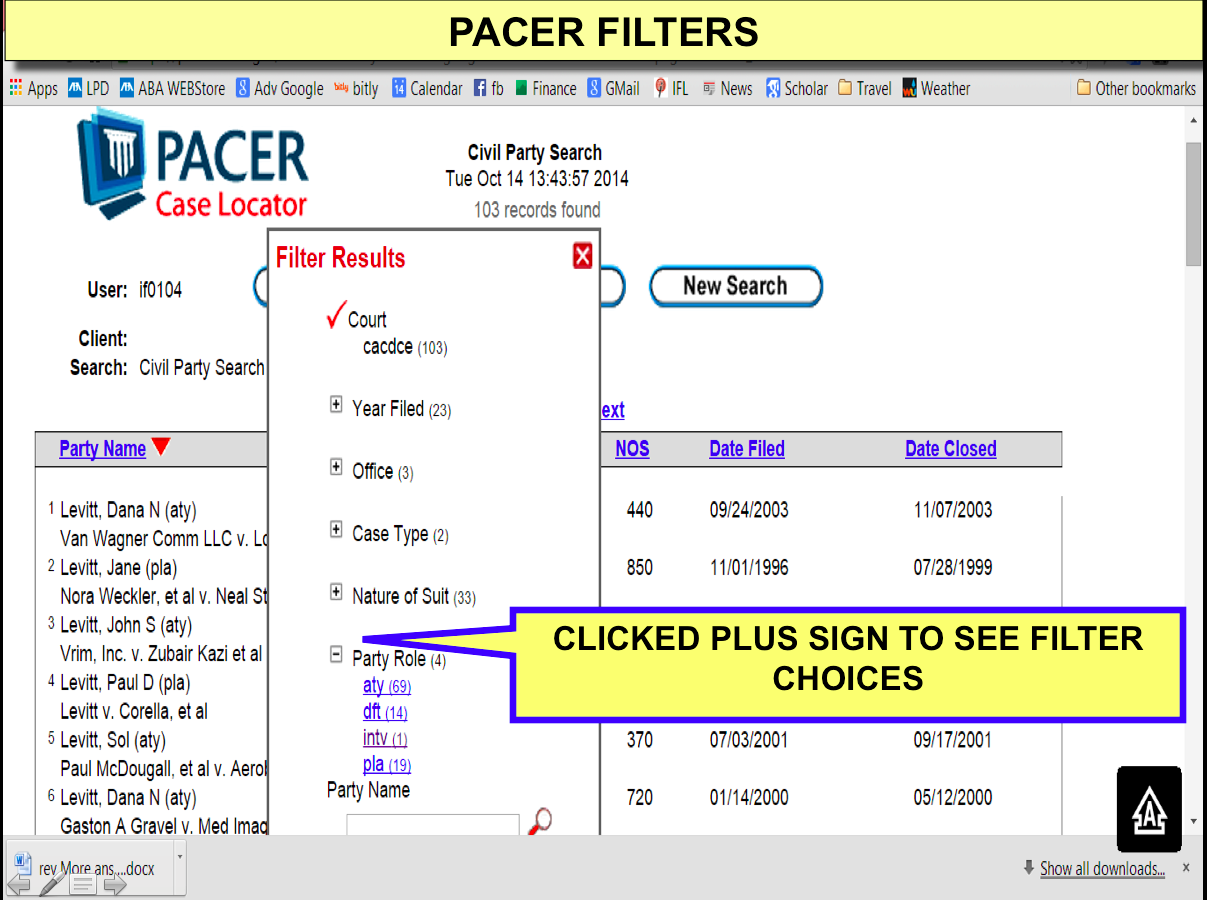Go to the Next results page link
Viewport: 1207px width, 900px height.
coord(613,410)
